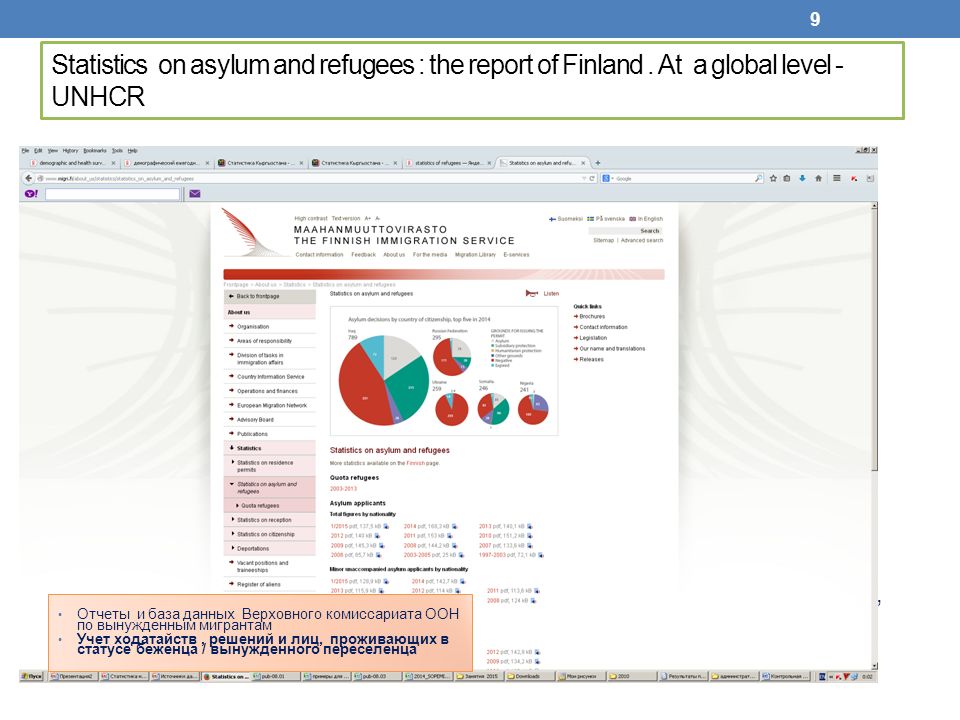
Task: Open the Tools menu in Firefox
Action: click(x=117, y=151)
